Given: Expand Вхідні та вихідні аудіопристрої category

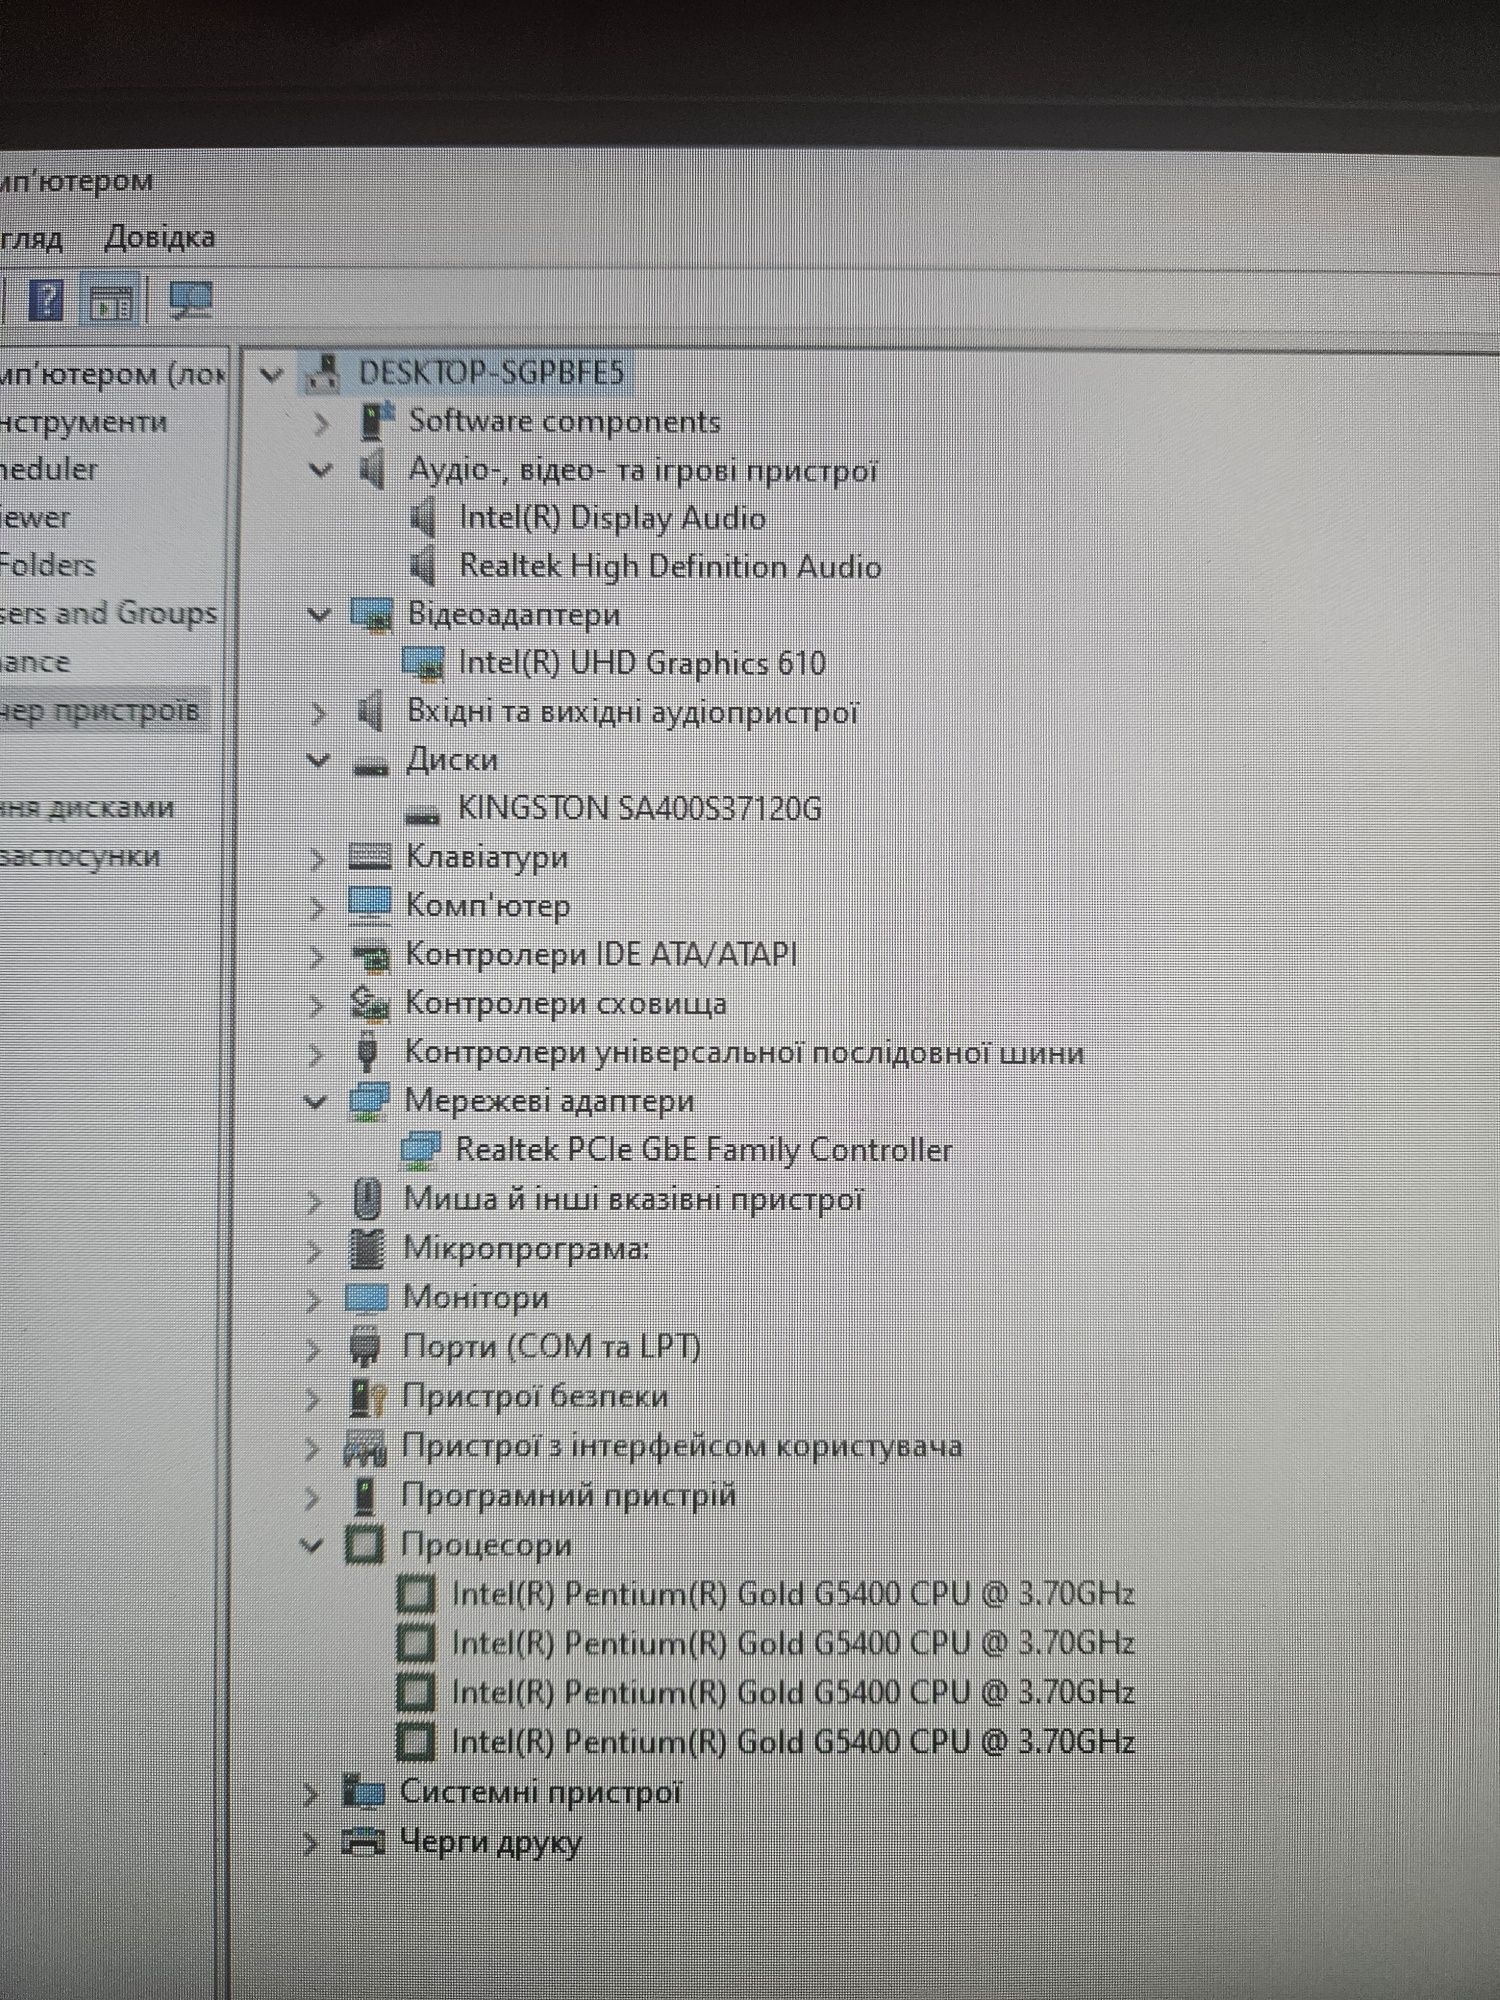Looking at the screenshot, I should coord(318,713).
